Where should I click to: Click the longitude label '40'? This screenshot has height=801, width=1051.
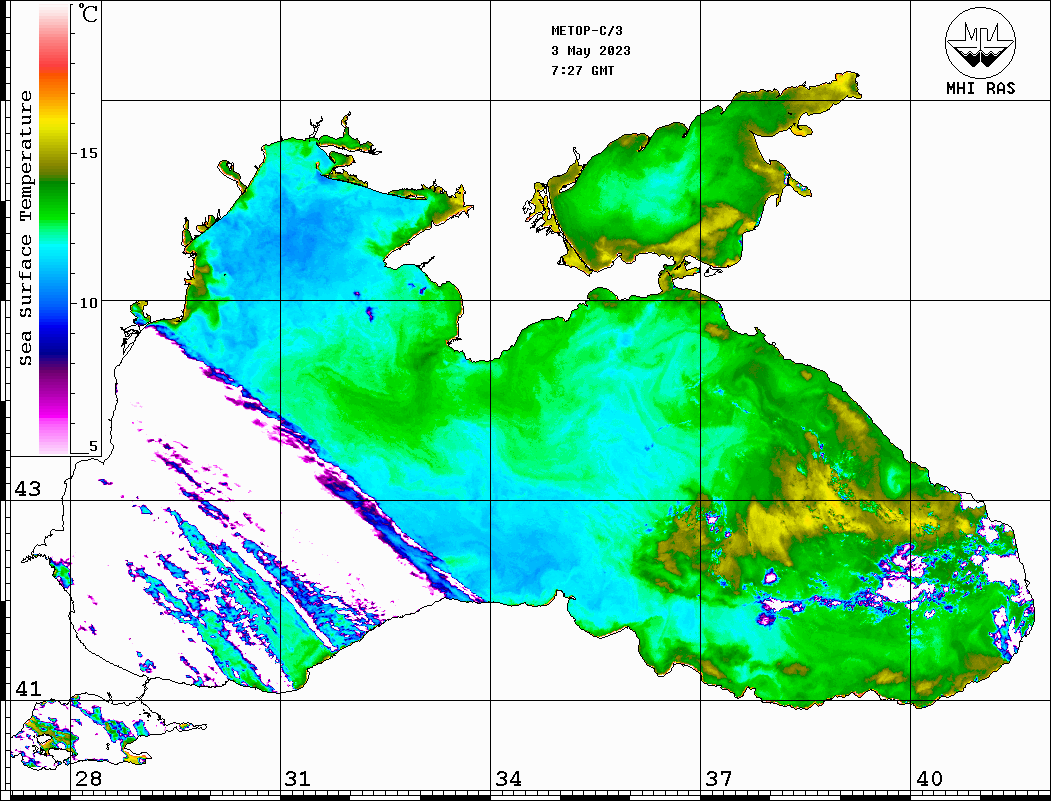[x=929, y=779]
